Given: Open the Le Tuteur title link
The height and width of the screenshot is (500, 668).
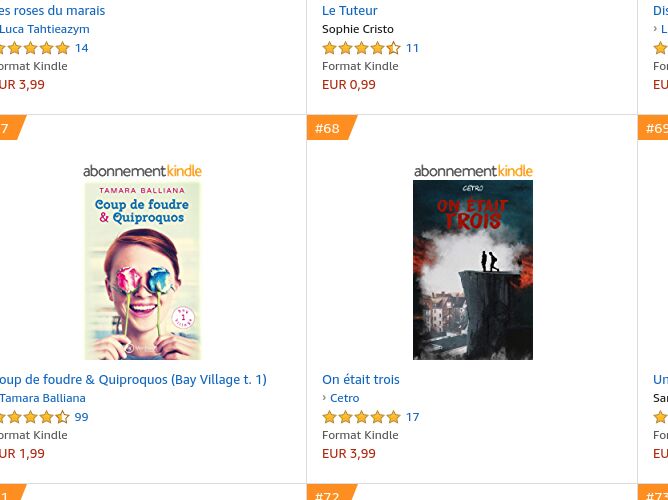Looking at the screenshot, I should click(349, 11).
